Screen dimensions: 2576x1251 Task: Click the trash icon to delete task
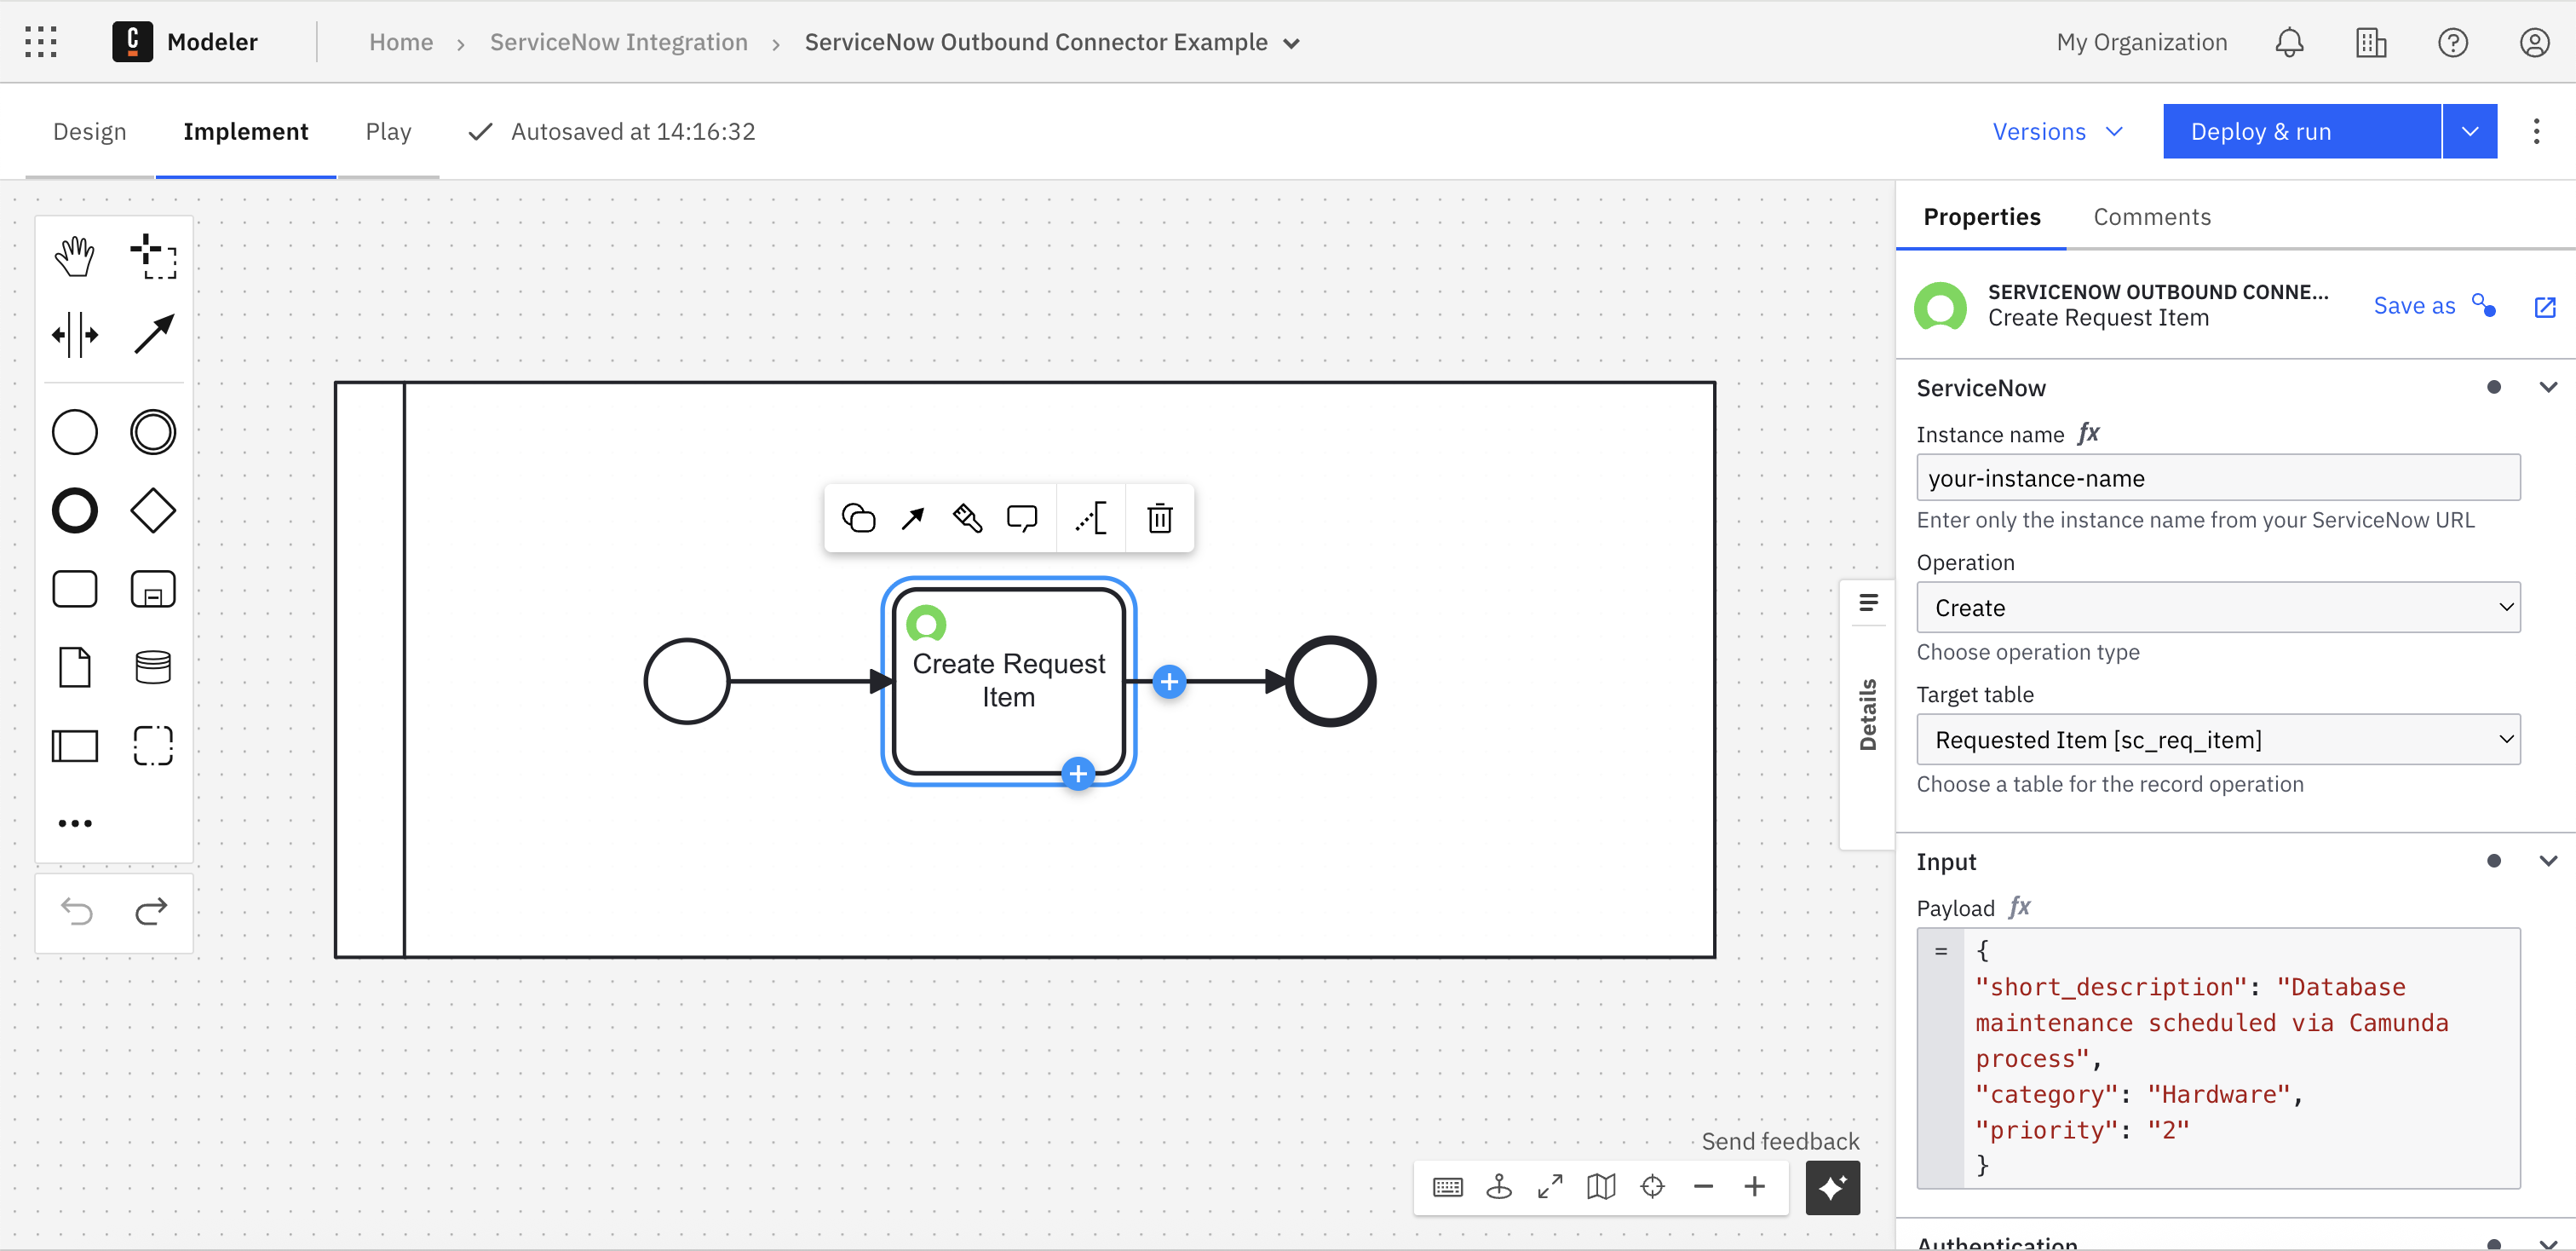point(1159,518)
